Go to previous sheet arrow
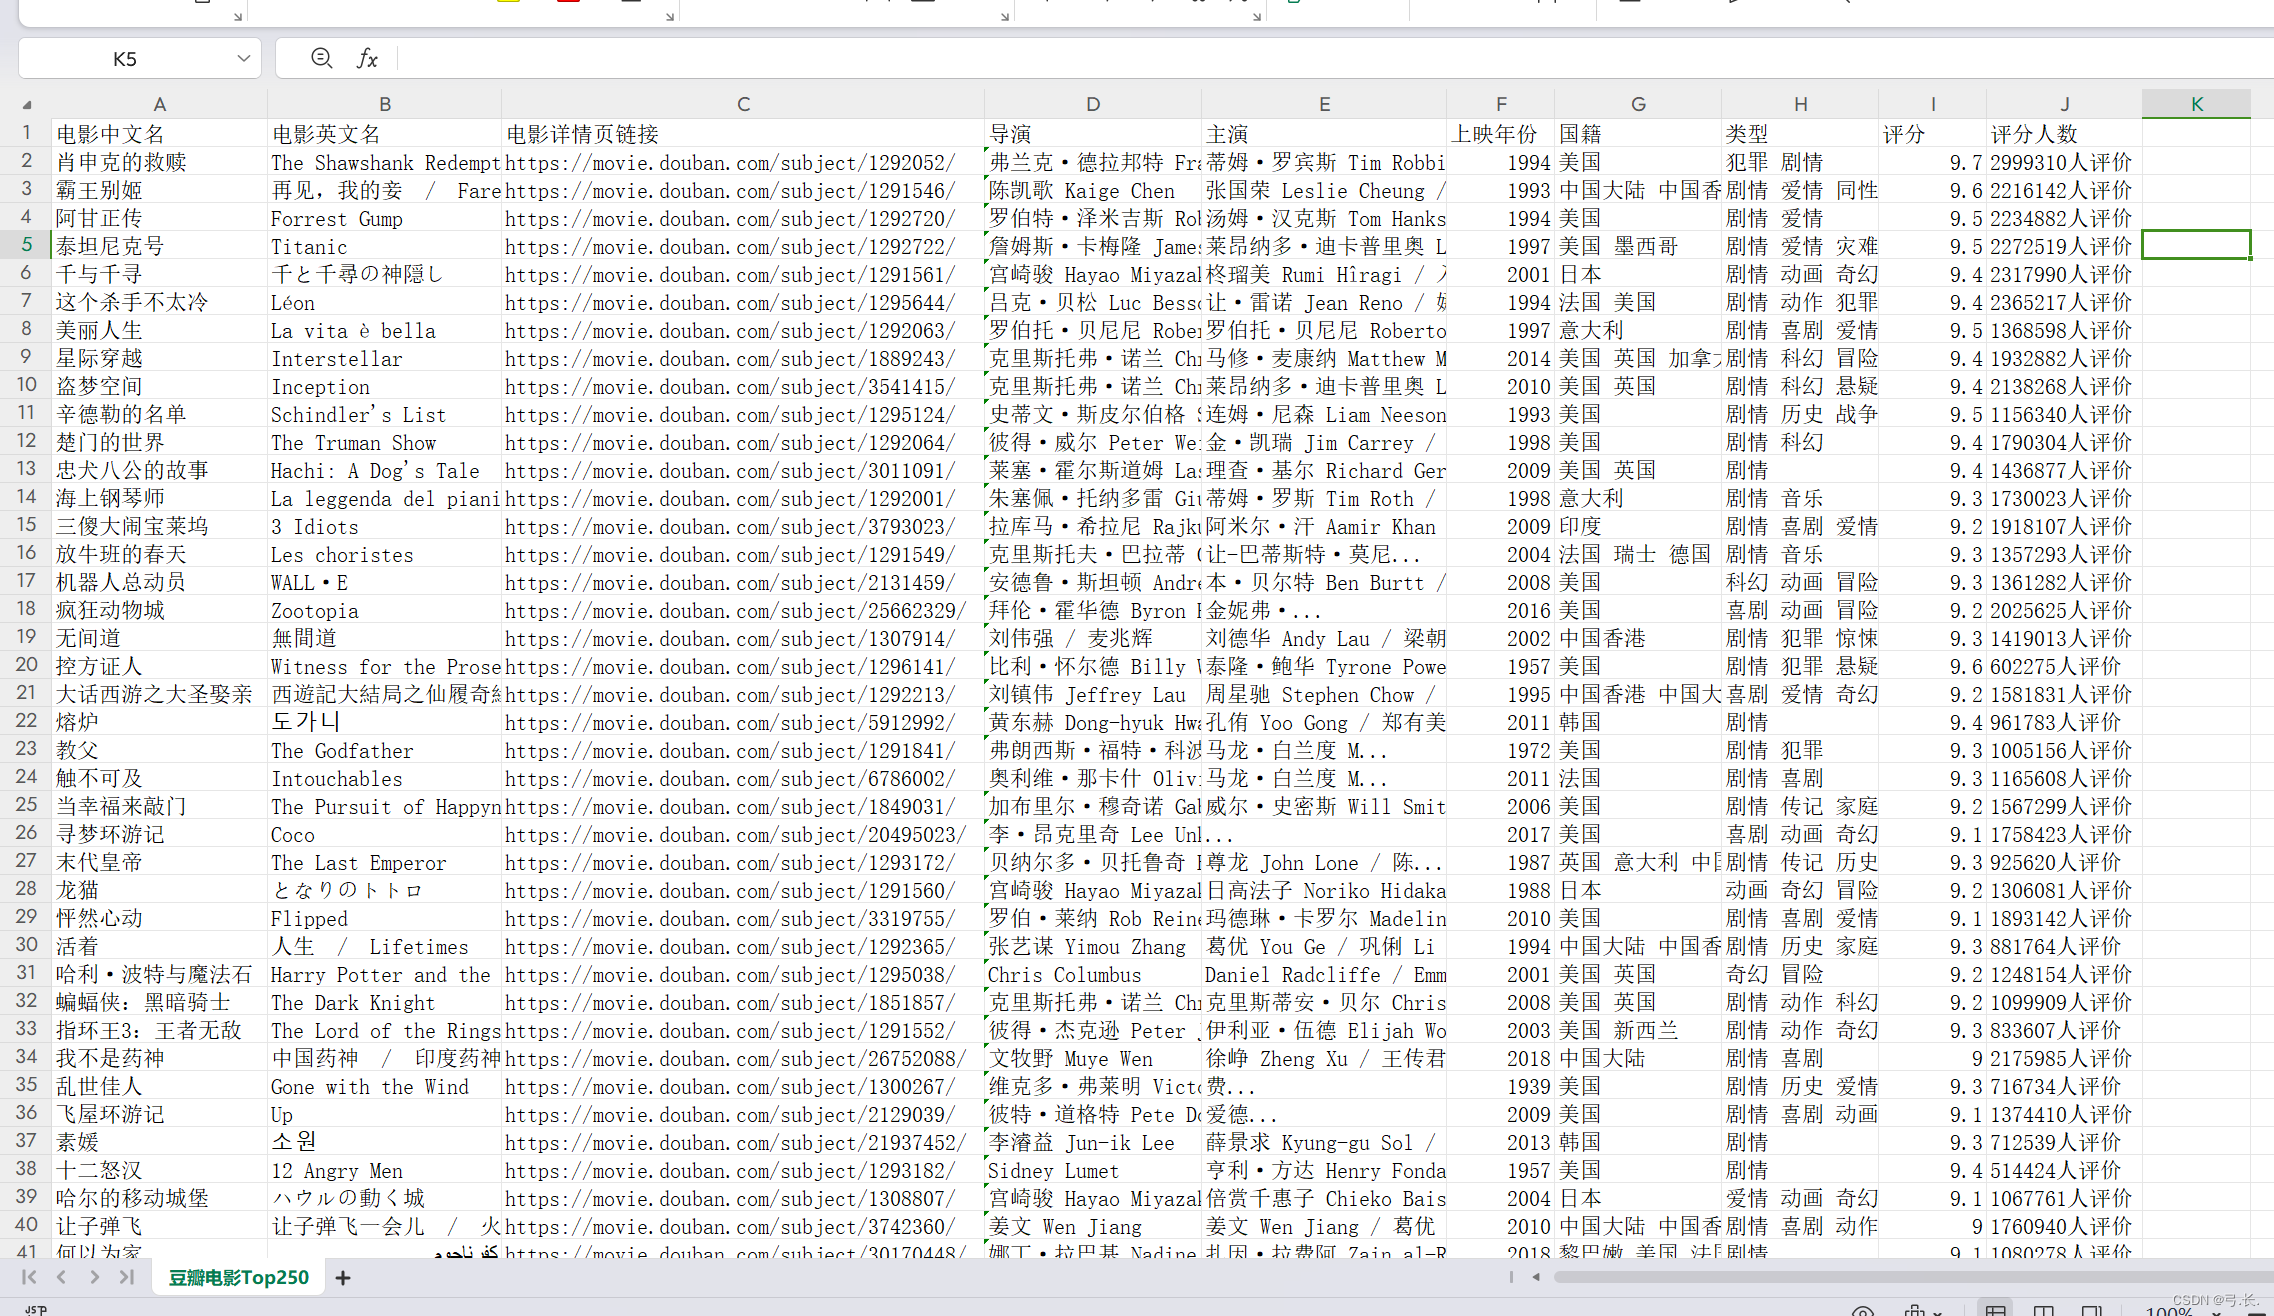 (61, 1277)
